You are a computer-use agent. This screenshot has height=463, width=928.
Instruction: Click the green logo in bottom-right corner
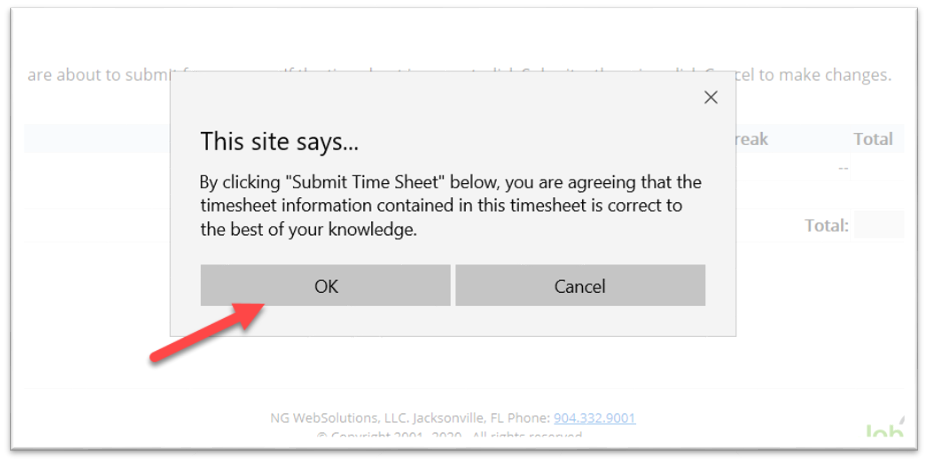click(886, 430)
